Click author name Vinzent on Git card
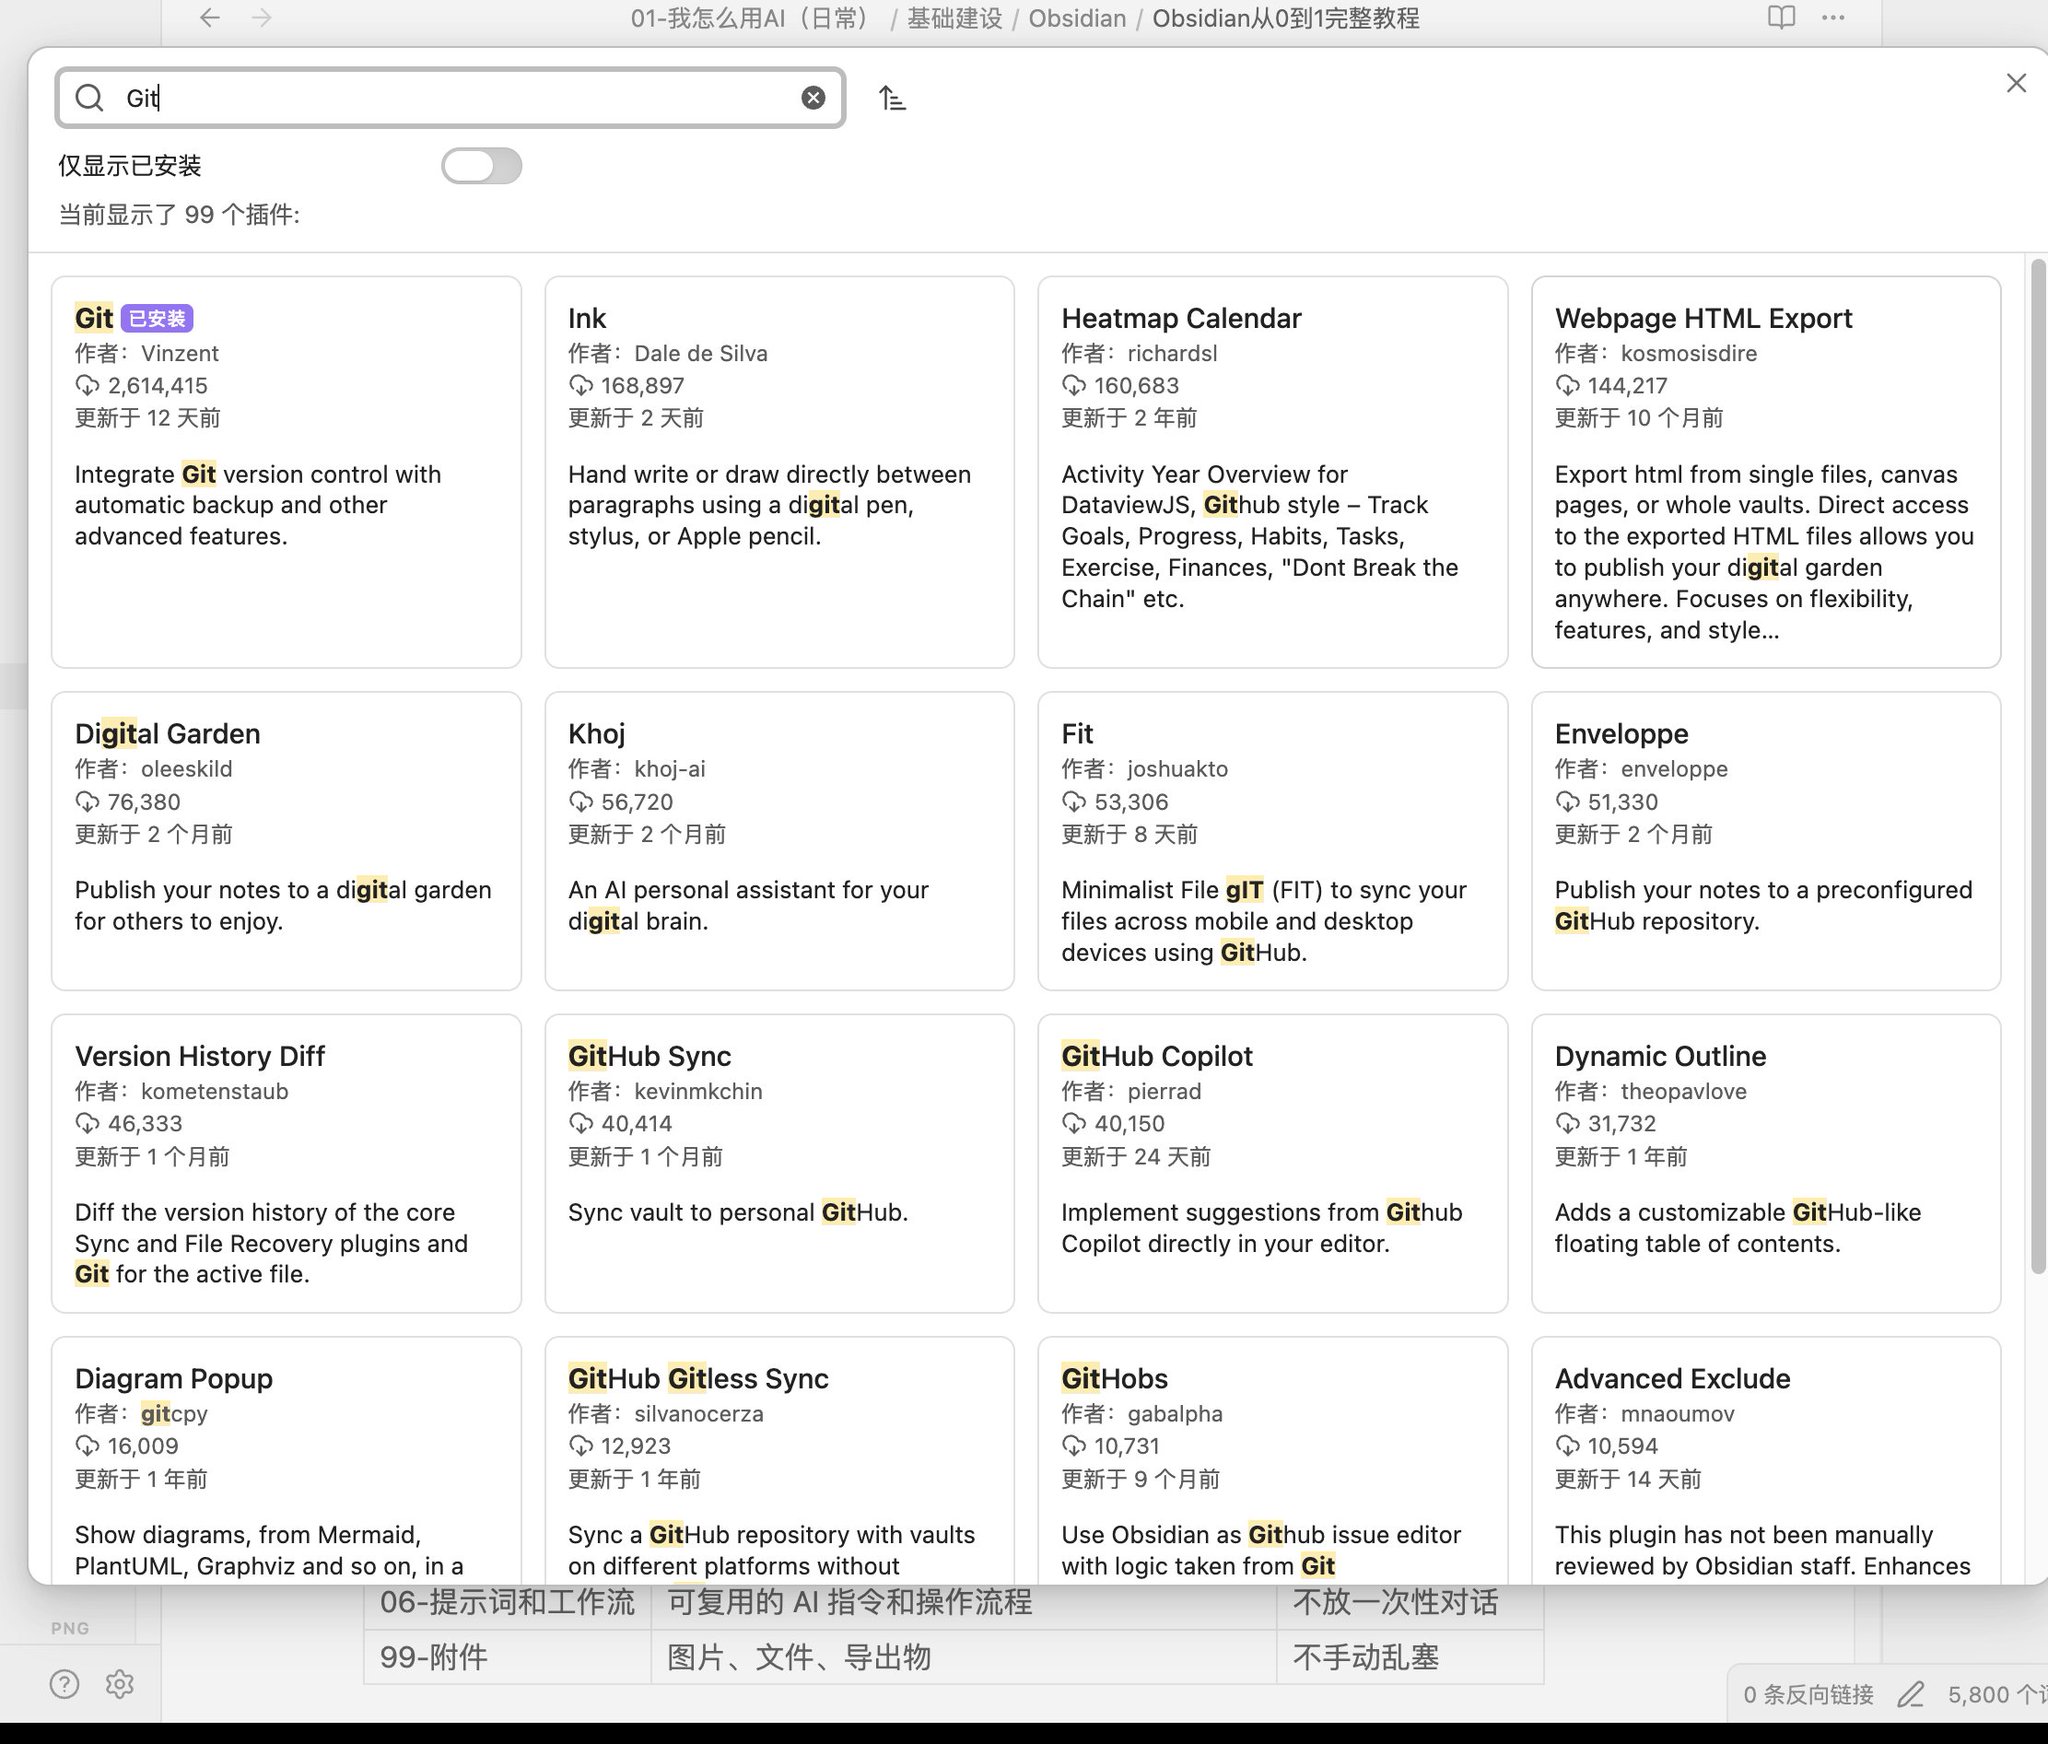The image size is (2048, 1744). click(180, 354)
